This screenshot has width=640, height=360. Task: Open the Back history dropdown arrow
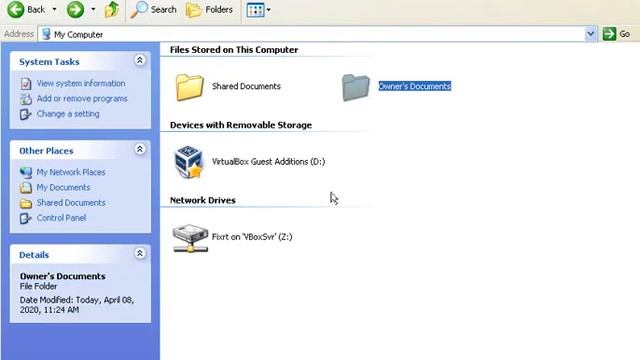pos(54,9)
